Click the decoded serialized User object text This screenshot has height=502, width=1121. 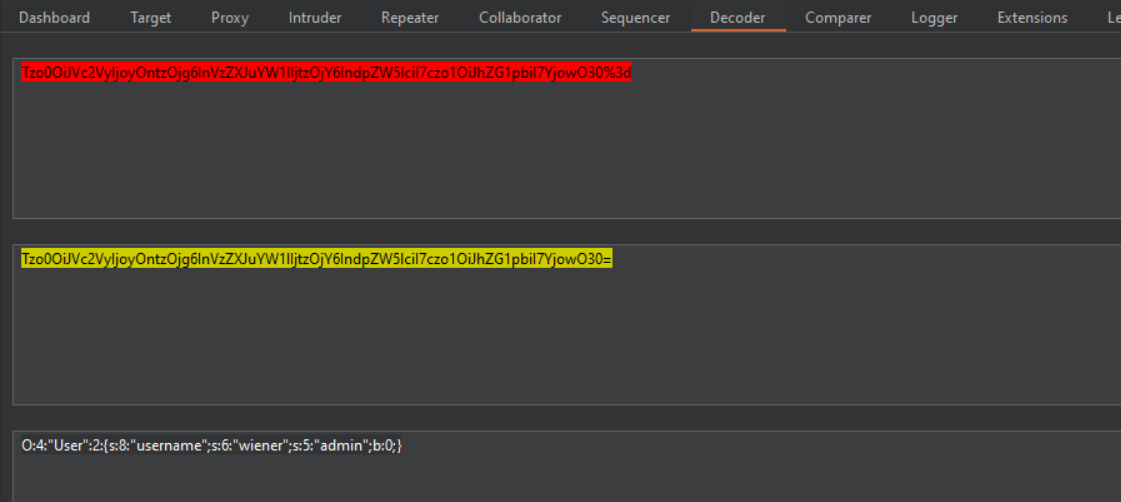(212, 446)
